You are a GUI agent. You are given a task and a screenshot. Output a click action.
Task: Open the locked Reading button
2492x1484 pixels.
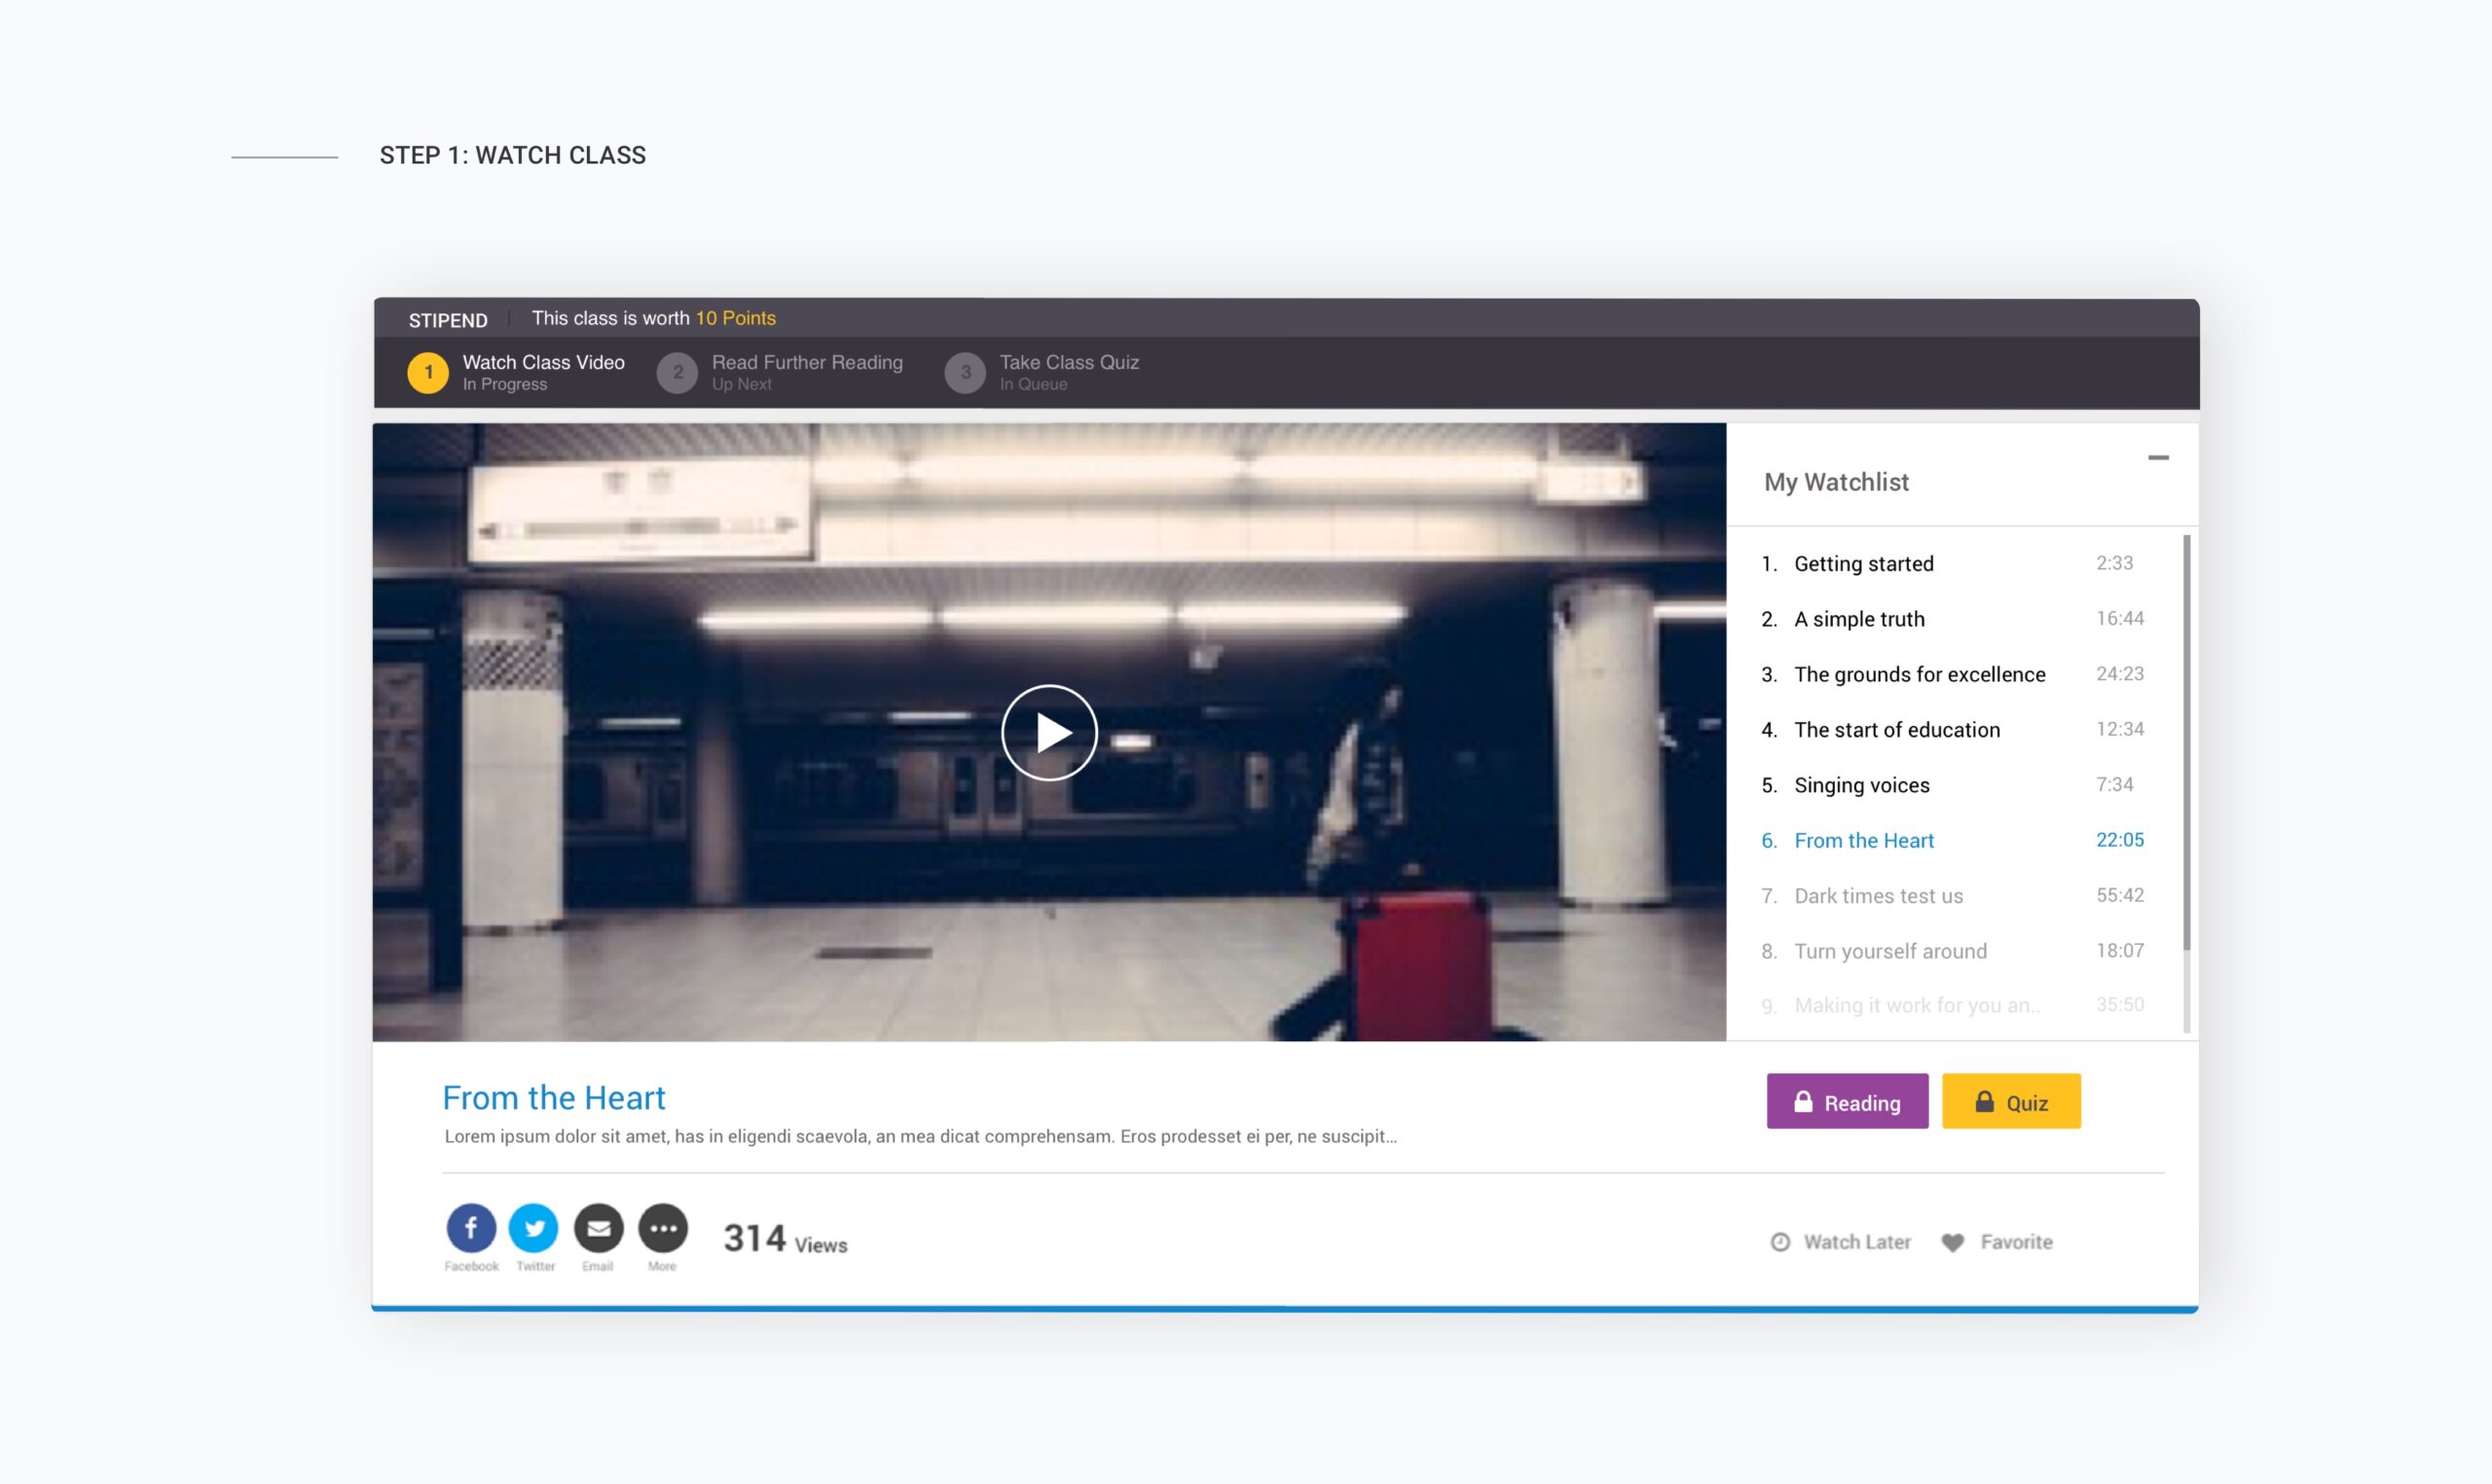pos(1847,1101)
